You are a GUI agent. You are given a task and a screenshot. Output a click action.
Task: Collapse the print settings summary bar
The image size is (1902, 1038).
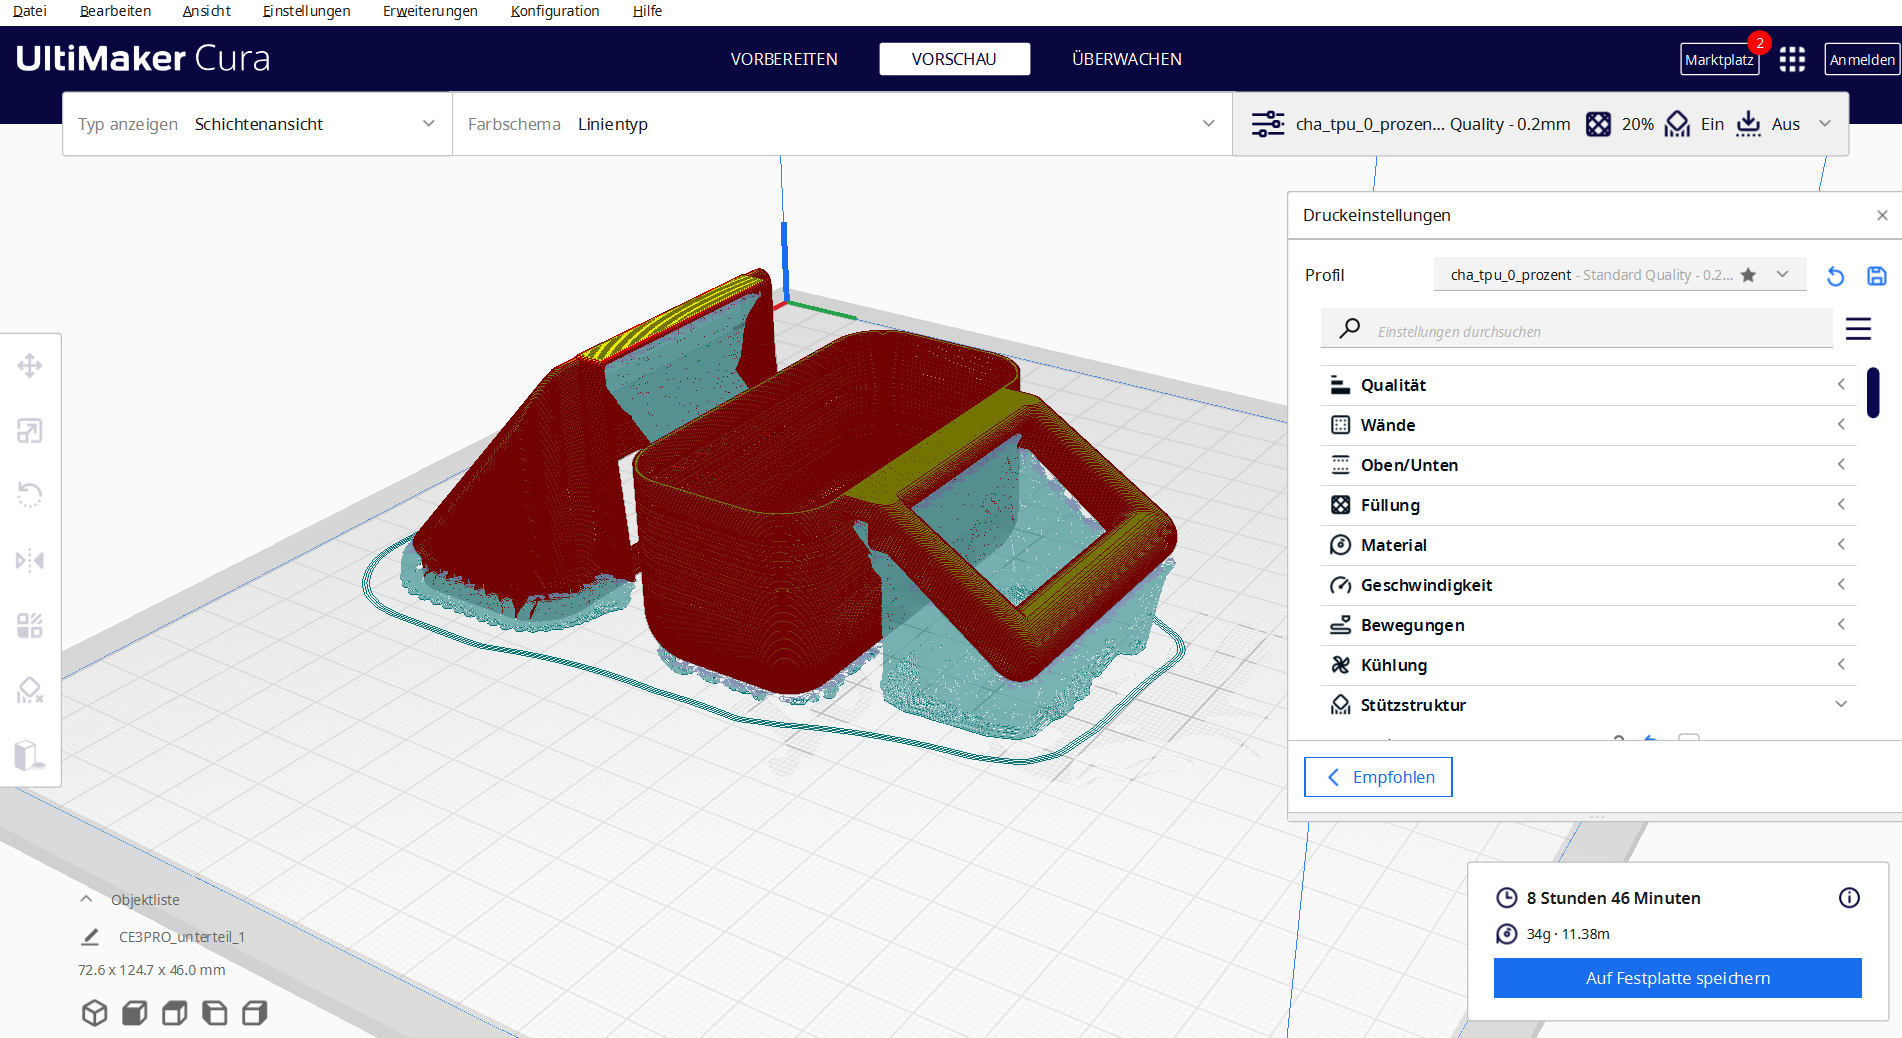pos(1825,124)
